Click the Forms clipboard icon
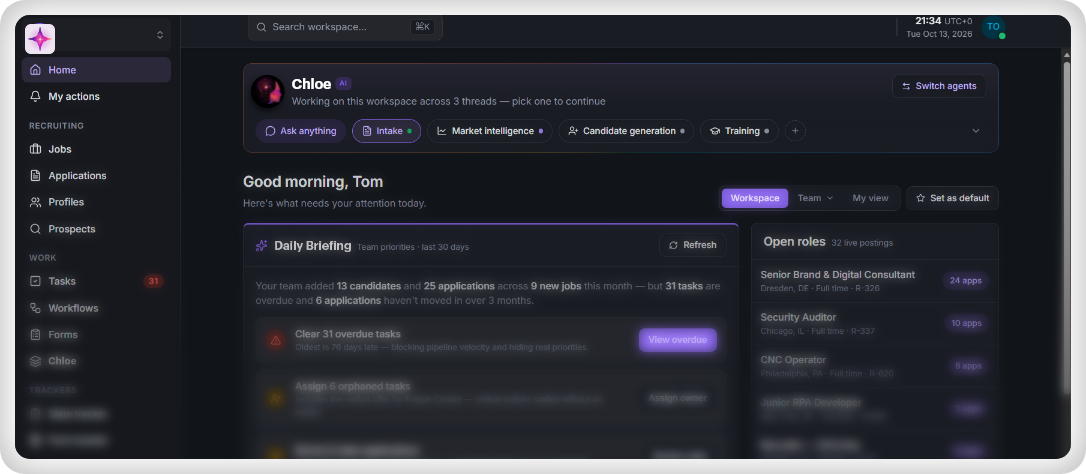The height and width of the screenshot is (474, 1086). click(x=35, y=335)
